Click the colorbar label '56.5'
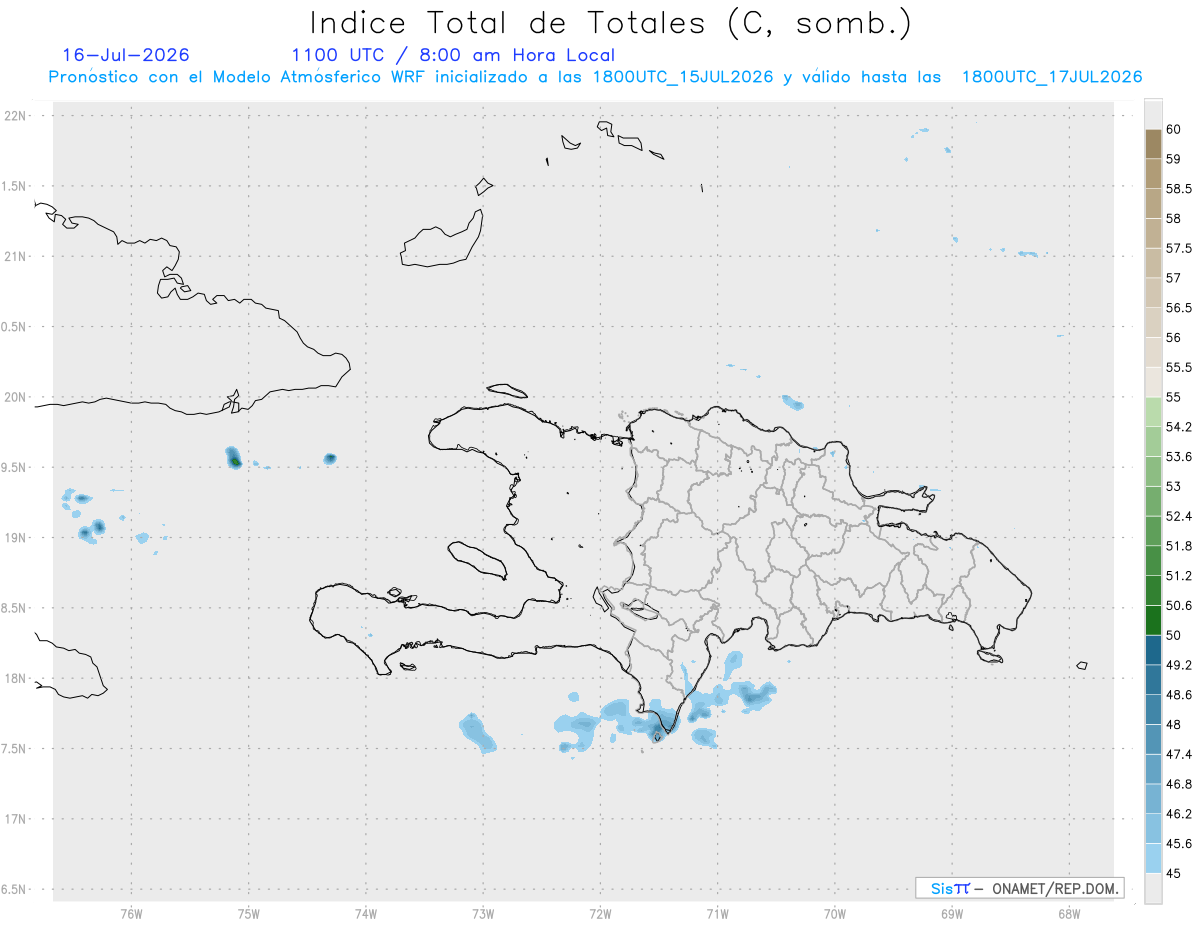1200x927 pixels. (x=1178, y=308)
